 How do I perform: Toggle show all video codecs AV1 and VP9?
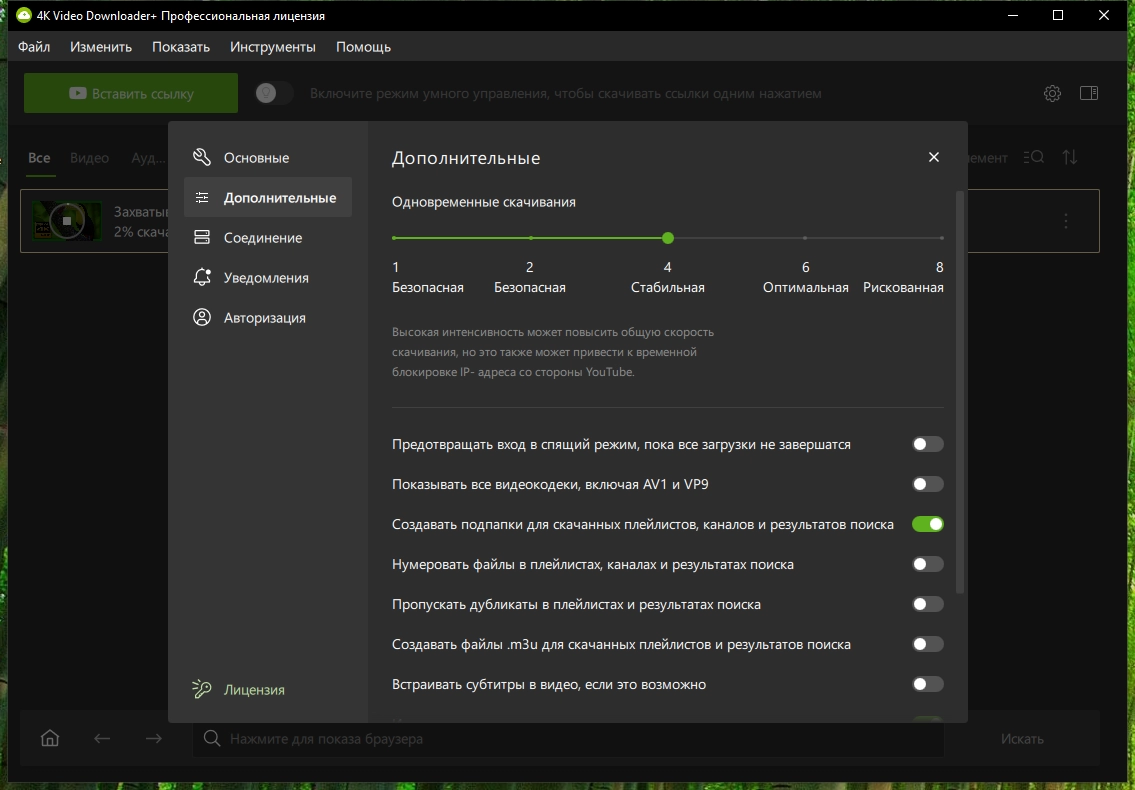click(x=927, y=484)
